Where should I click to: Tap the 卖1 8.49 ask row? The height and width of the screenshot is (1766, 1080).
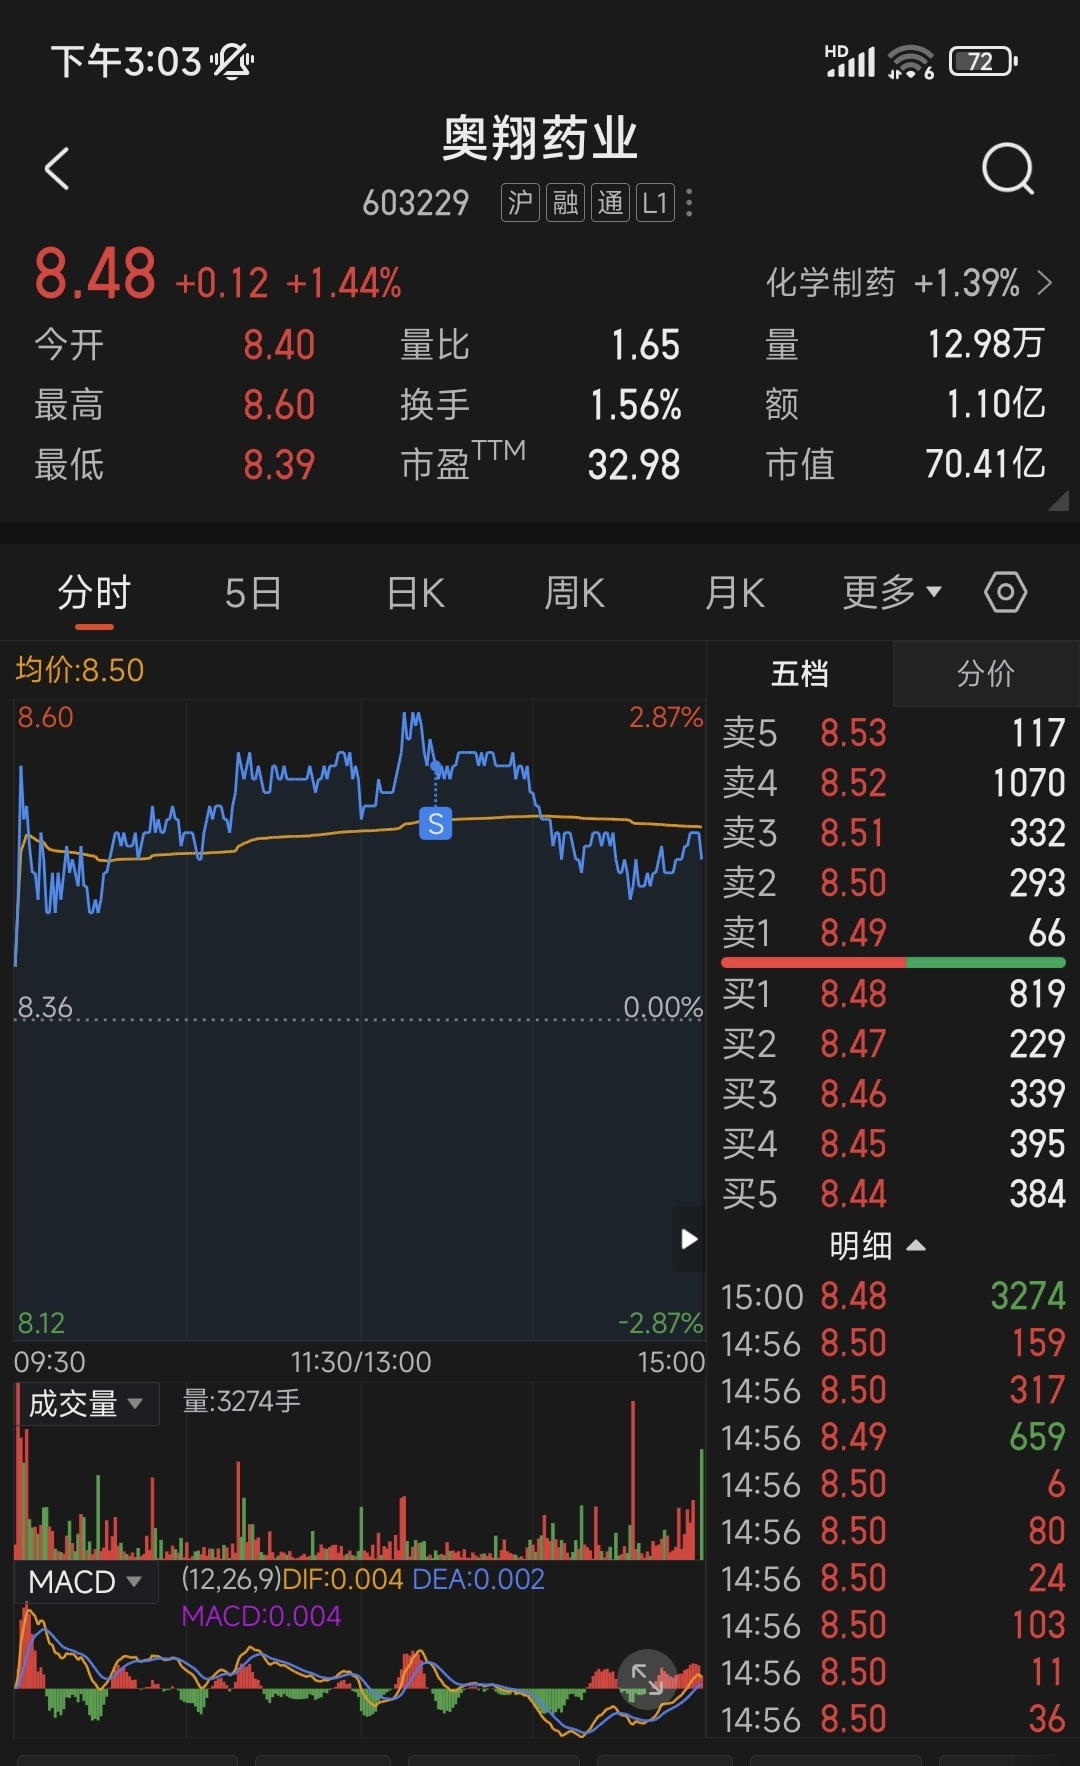[x=894, y=933]
